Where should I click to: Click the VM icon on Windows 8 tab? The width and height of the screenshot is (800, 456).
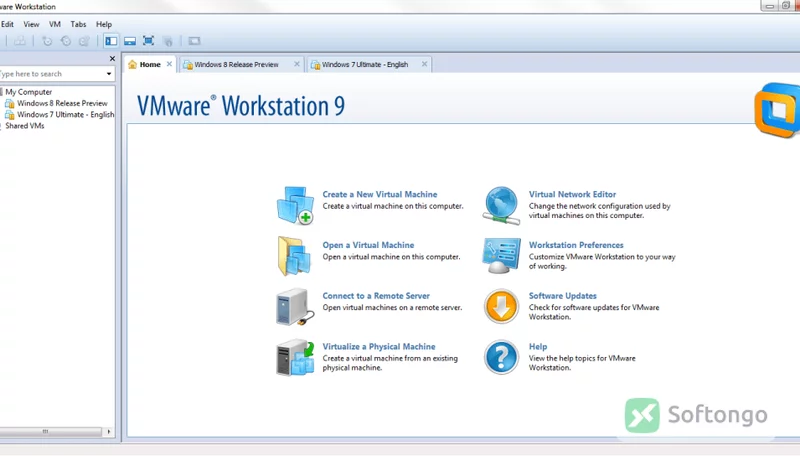point(188,65)
